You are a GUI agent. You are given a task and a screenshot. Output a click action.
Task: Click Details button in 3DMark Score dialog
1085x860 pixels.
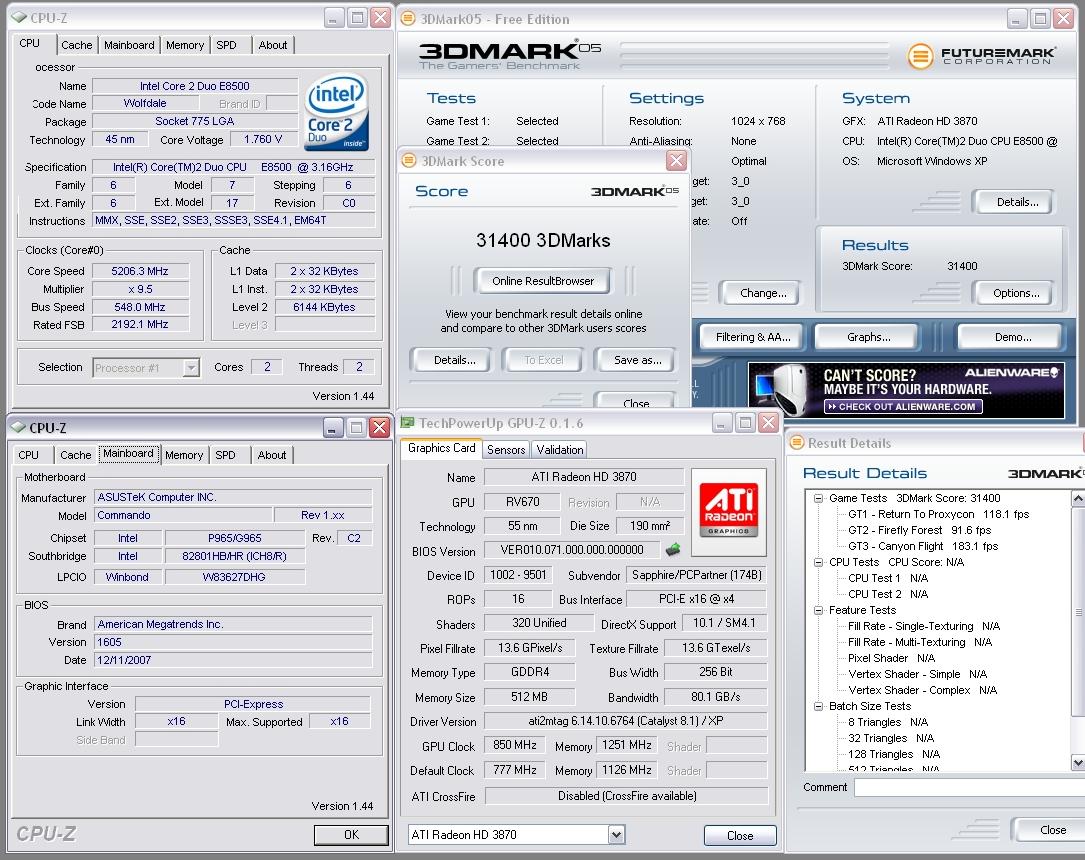pos(455,360)
